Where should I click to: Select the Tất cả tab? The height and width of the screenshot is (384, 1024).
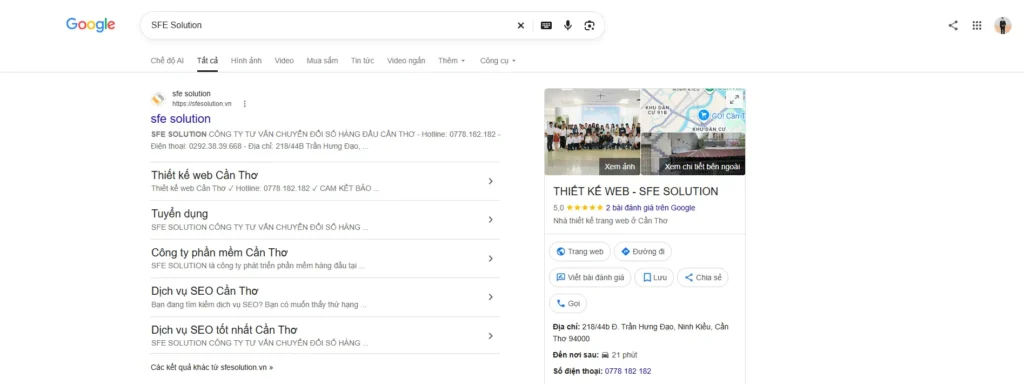208,61
